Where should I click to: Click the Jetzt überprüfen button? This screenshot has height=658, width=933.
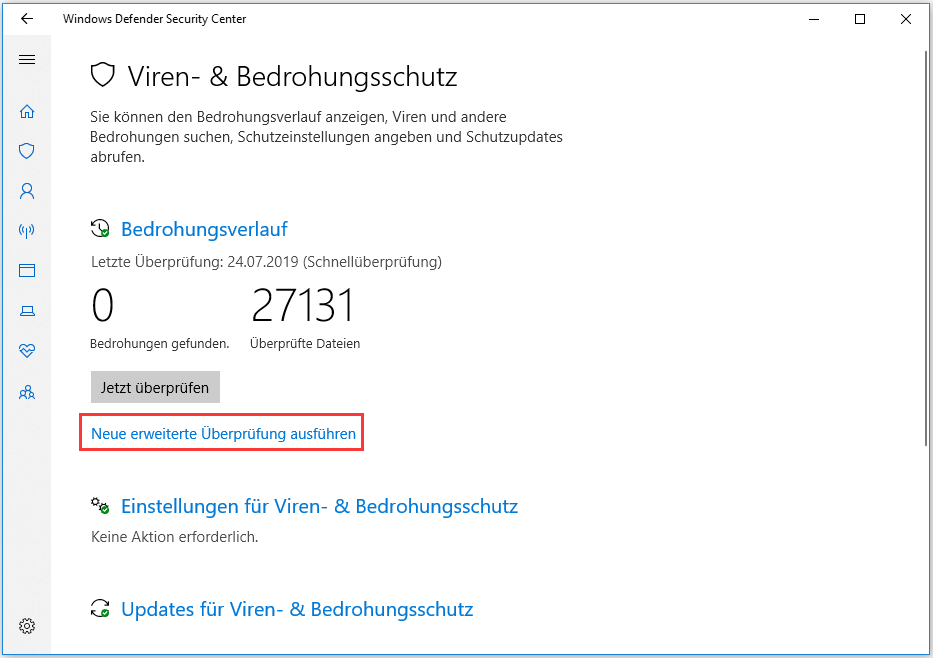tap(155, 387)
